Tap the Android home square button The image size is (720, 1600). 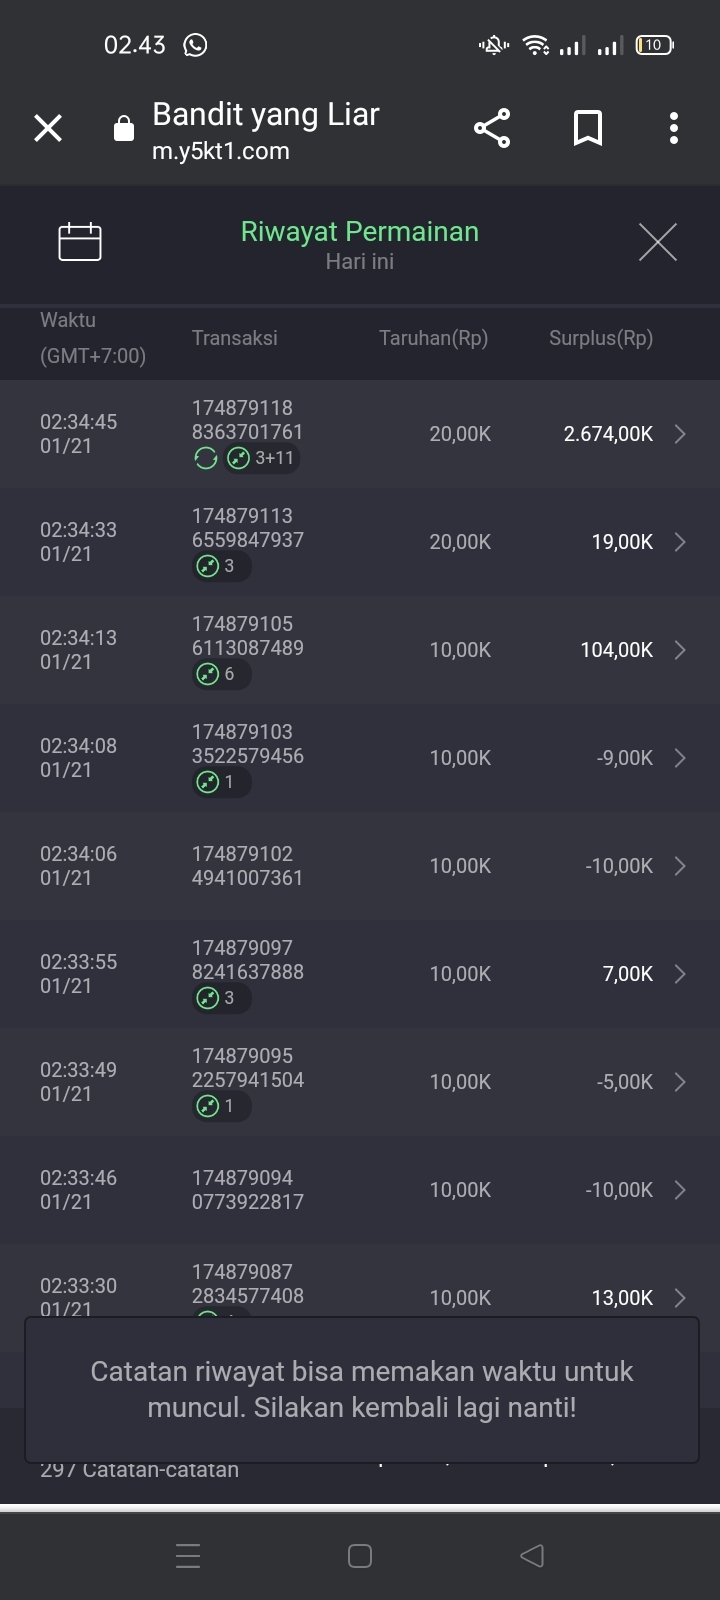[360, 1555]
